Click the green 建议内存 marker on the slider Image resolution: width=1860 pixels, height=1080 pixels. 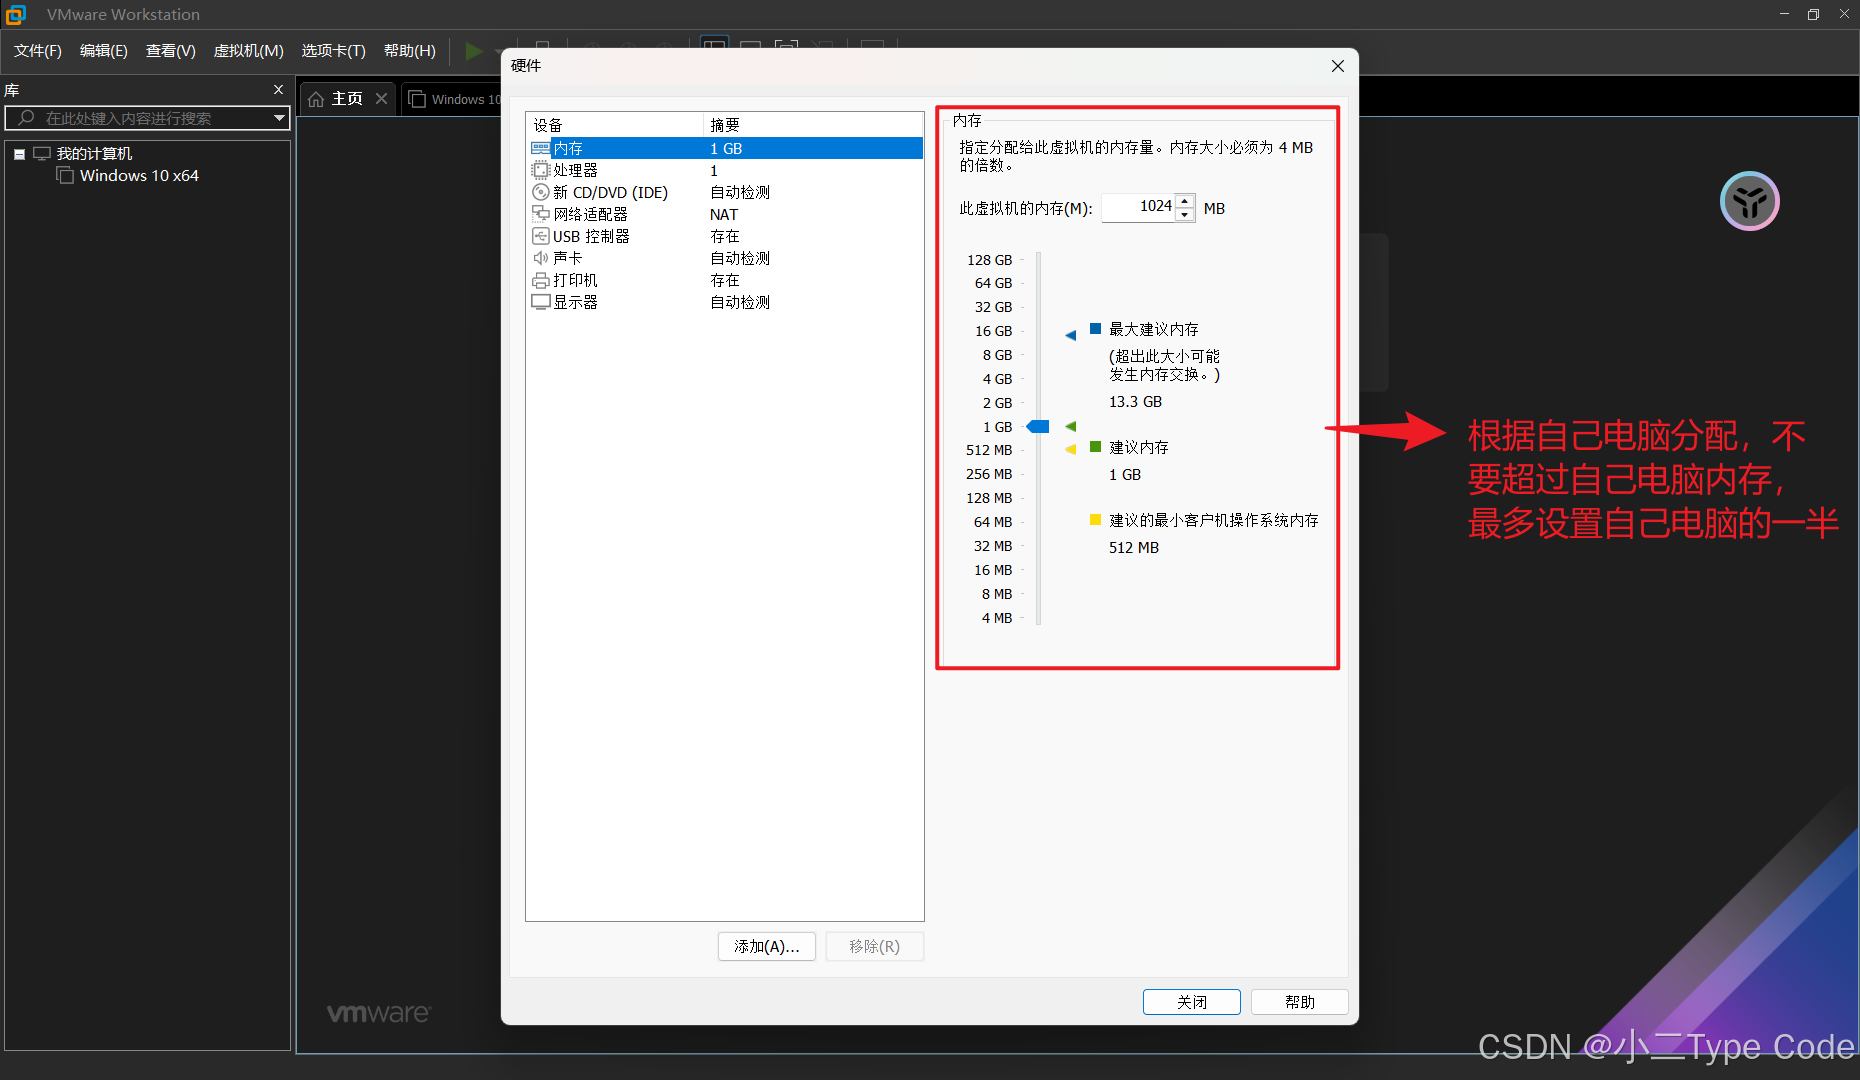[1071, 426]
